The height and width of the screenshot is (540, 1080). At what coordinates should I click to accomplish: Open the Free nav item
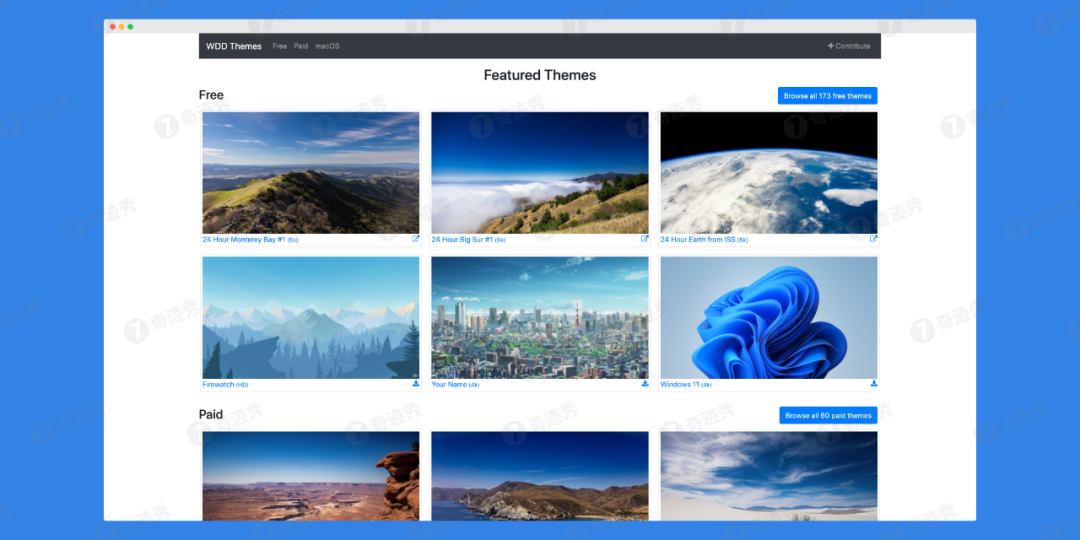click(279, 46)
